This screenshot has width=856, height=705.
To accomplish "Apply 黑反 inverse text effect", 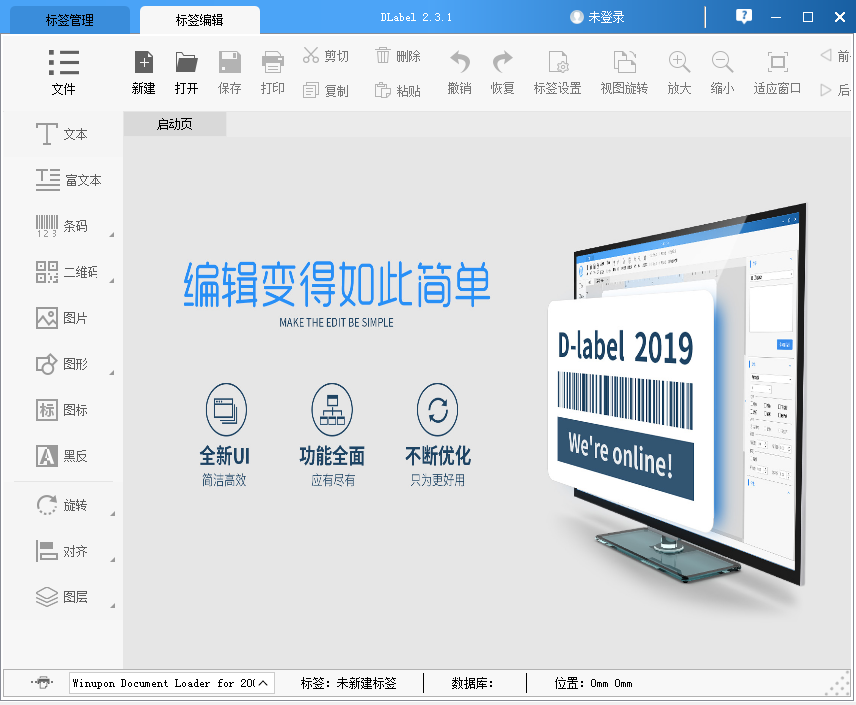I will [62, 455].
